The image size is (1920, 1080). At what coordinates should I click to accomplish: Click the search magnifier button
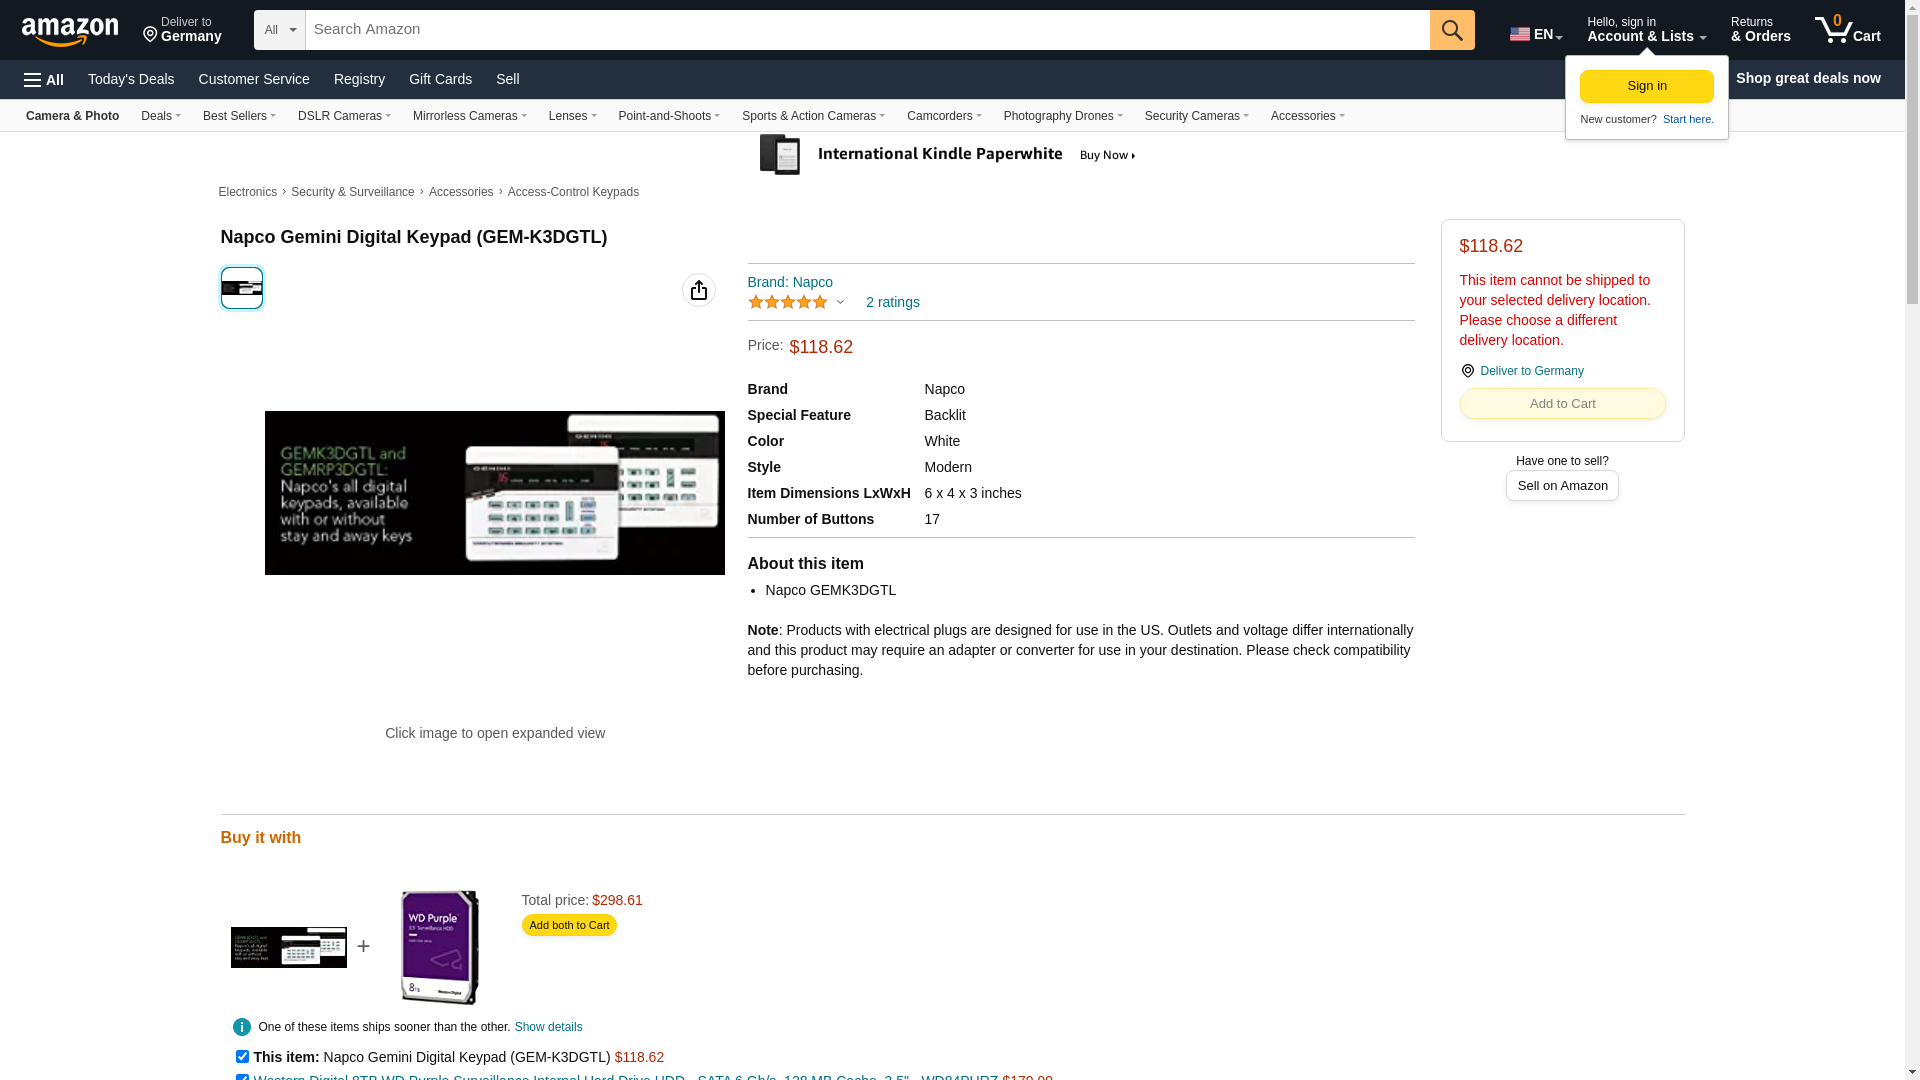pyautogui.click(x=1451, y=30)
